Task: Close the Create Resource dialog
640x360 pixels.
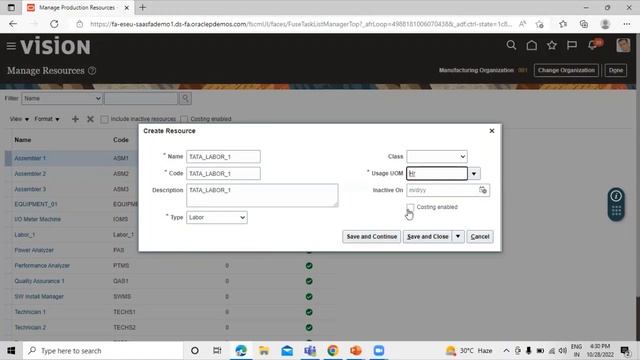Action: coord(492,131)
